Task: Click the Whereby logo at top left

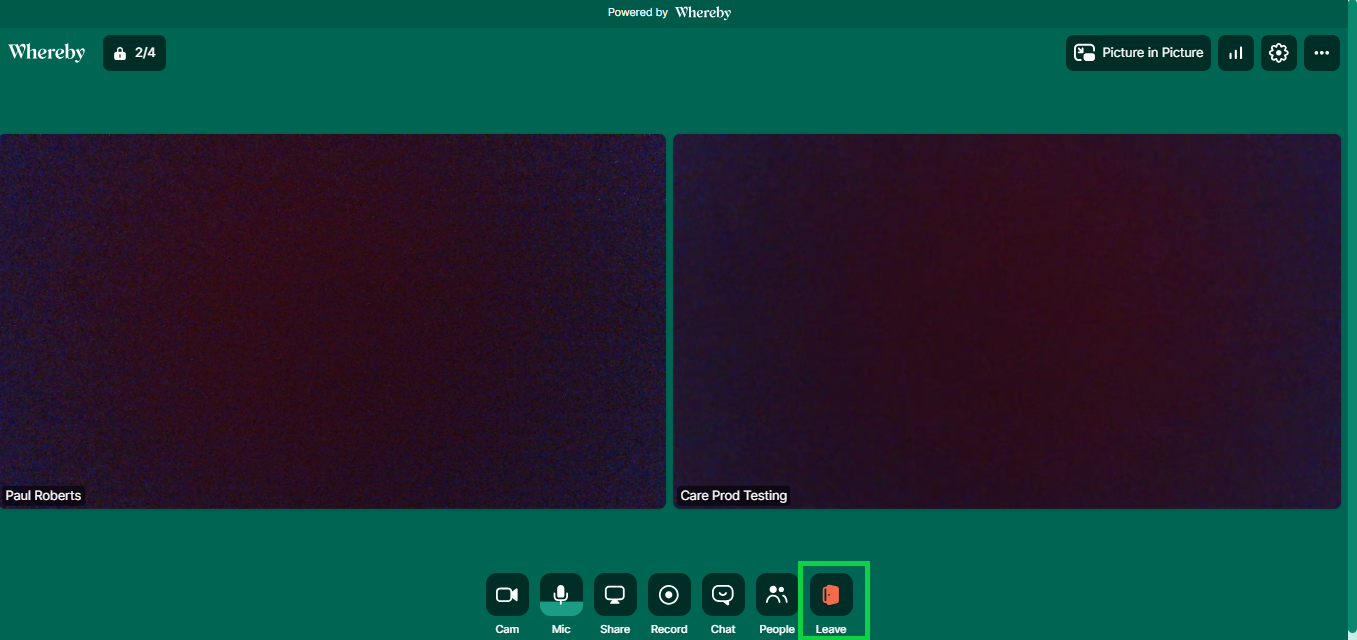Action: click(47, 52)
